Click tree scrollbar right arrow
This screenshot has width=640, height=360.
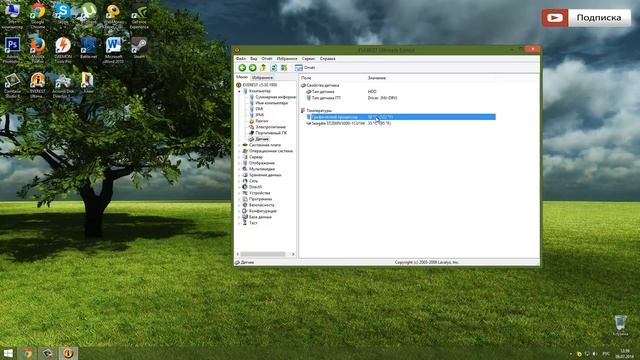293,254
